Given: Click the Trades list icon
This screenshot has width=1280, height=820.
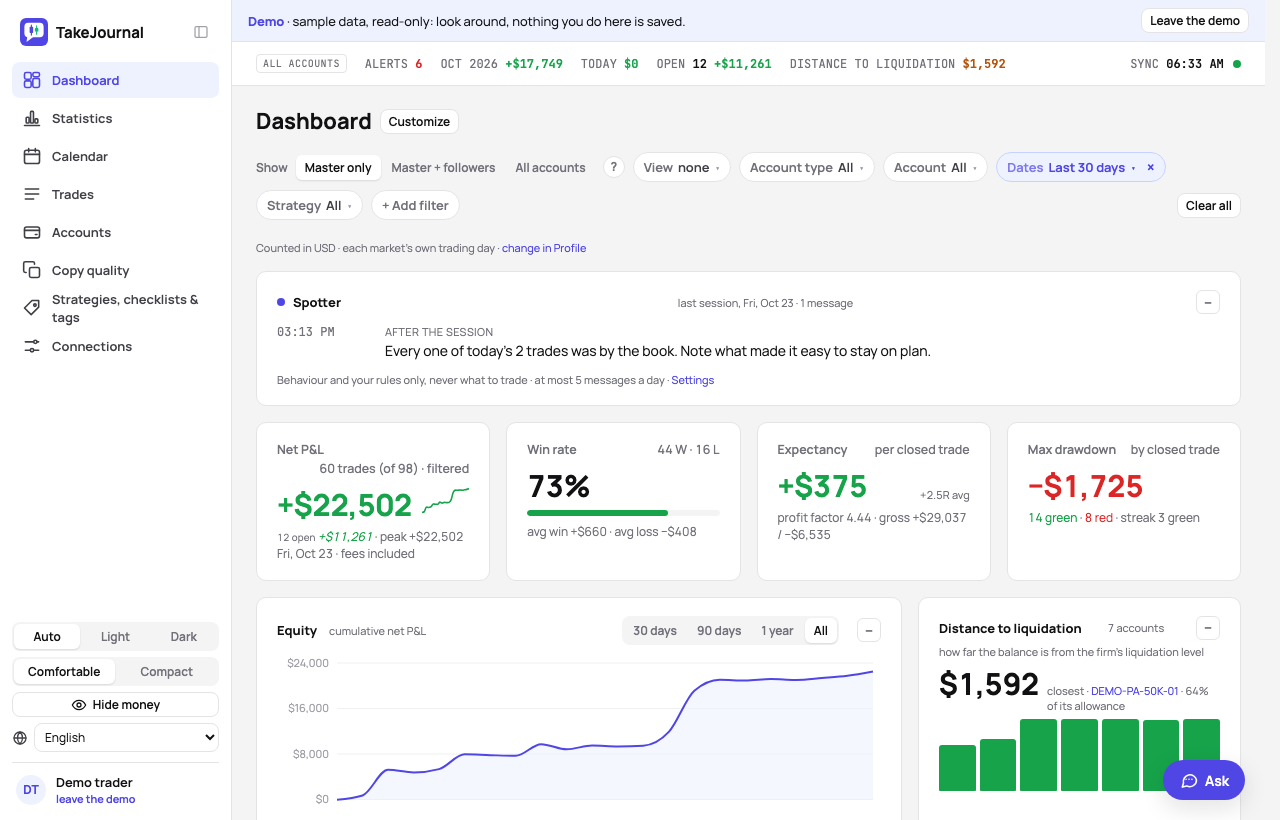Looking at the screenshot, I should pyautogui.click(x=32, y=194).
